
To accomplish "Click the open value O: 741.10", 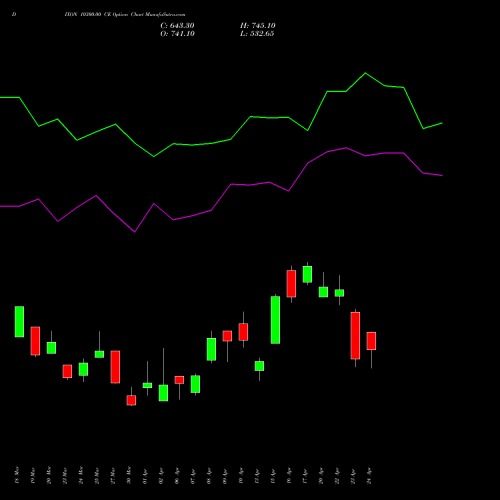I will pyautogui.click(x=177, y=34).
